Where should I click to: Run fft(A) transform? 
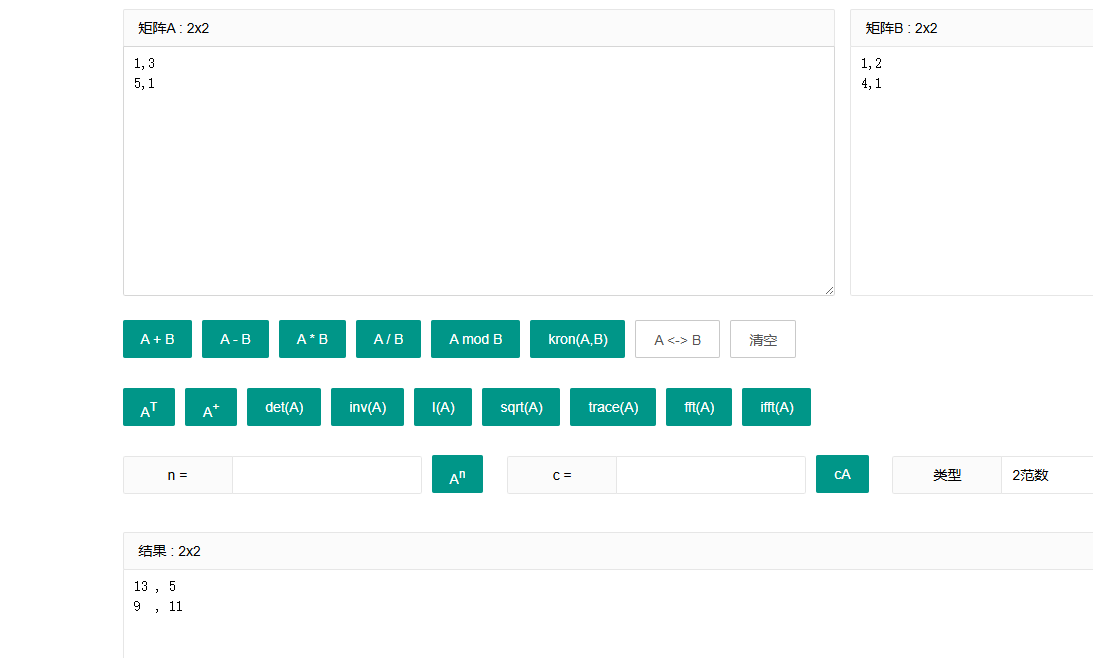coord(698,407)
